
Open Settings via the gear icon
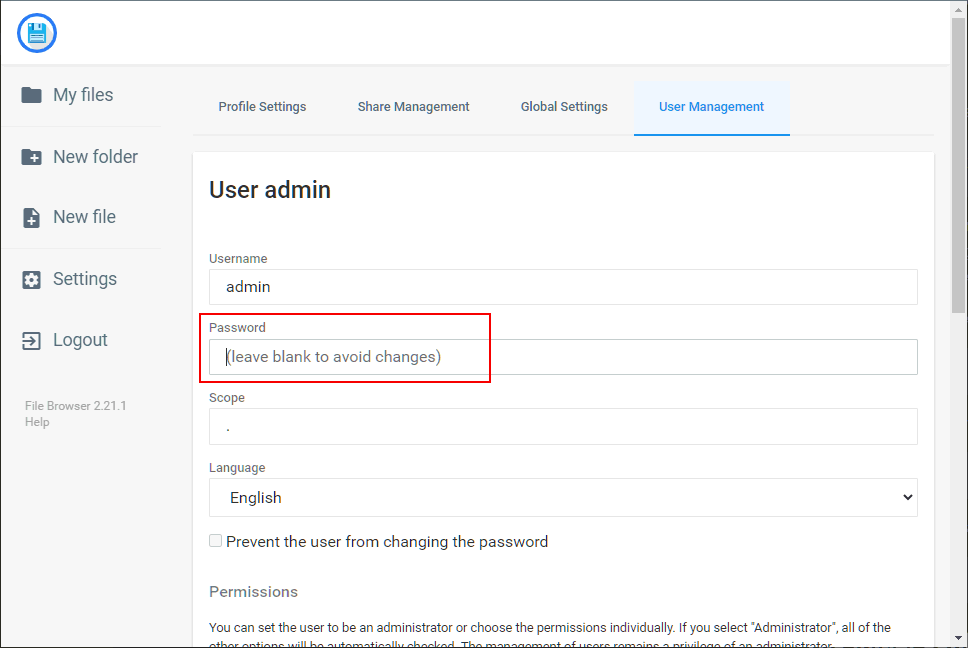(32, 280)
